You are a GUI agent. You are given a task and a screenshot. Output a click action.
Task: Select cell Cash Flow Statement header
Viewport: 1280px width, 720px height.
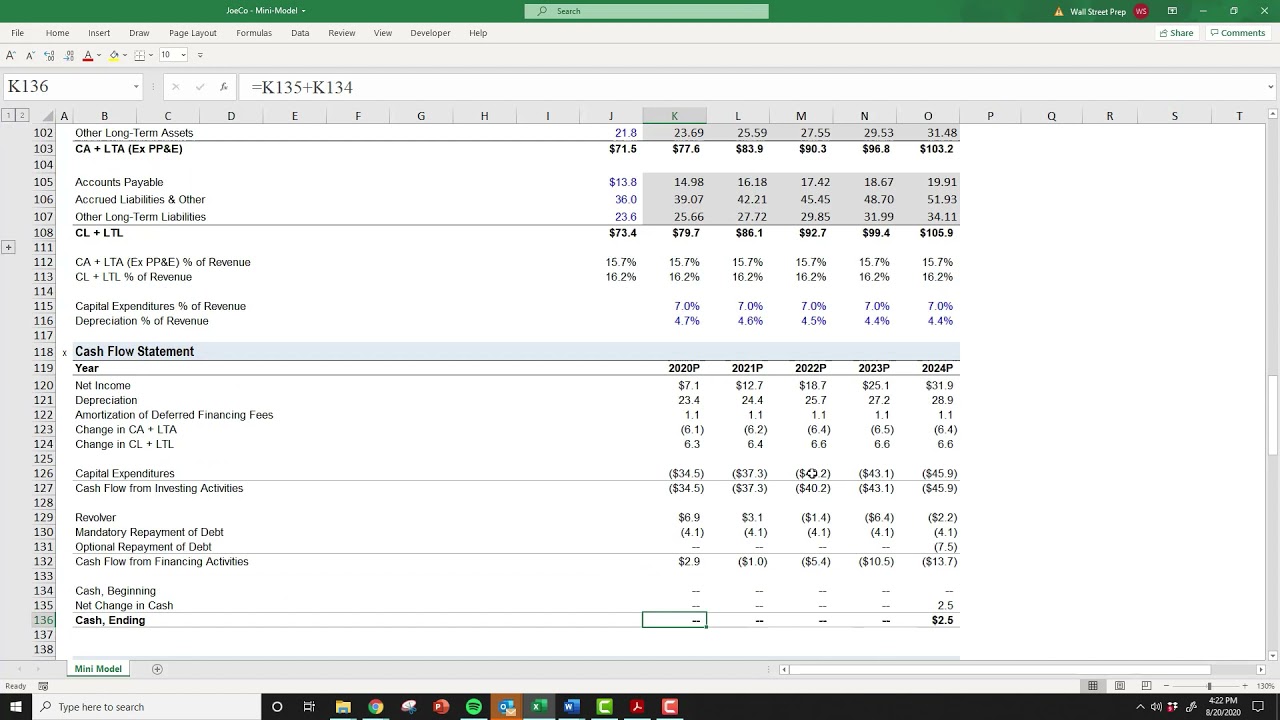tap(134, 352)
